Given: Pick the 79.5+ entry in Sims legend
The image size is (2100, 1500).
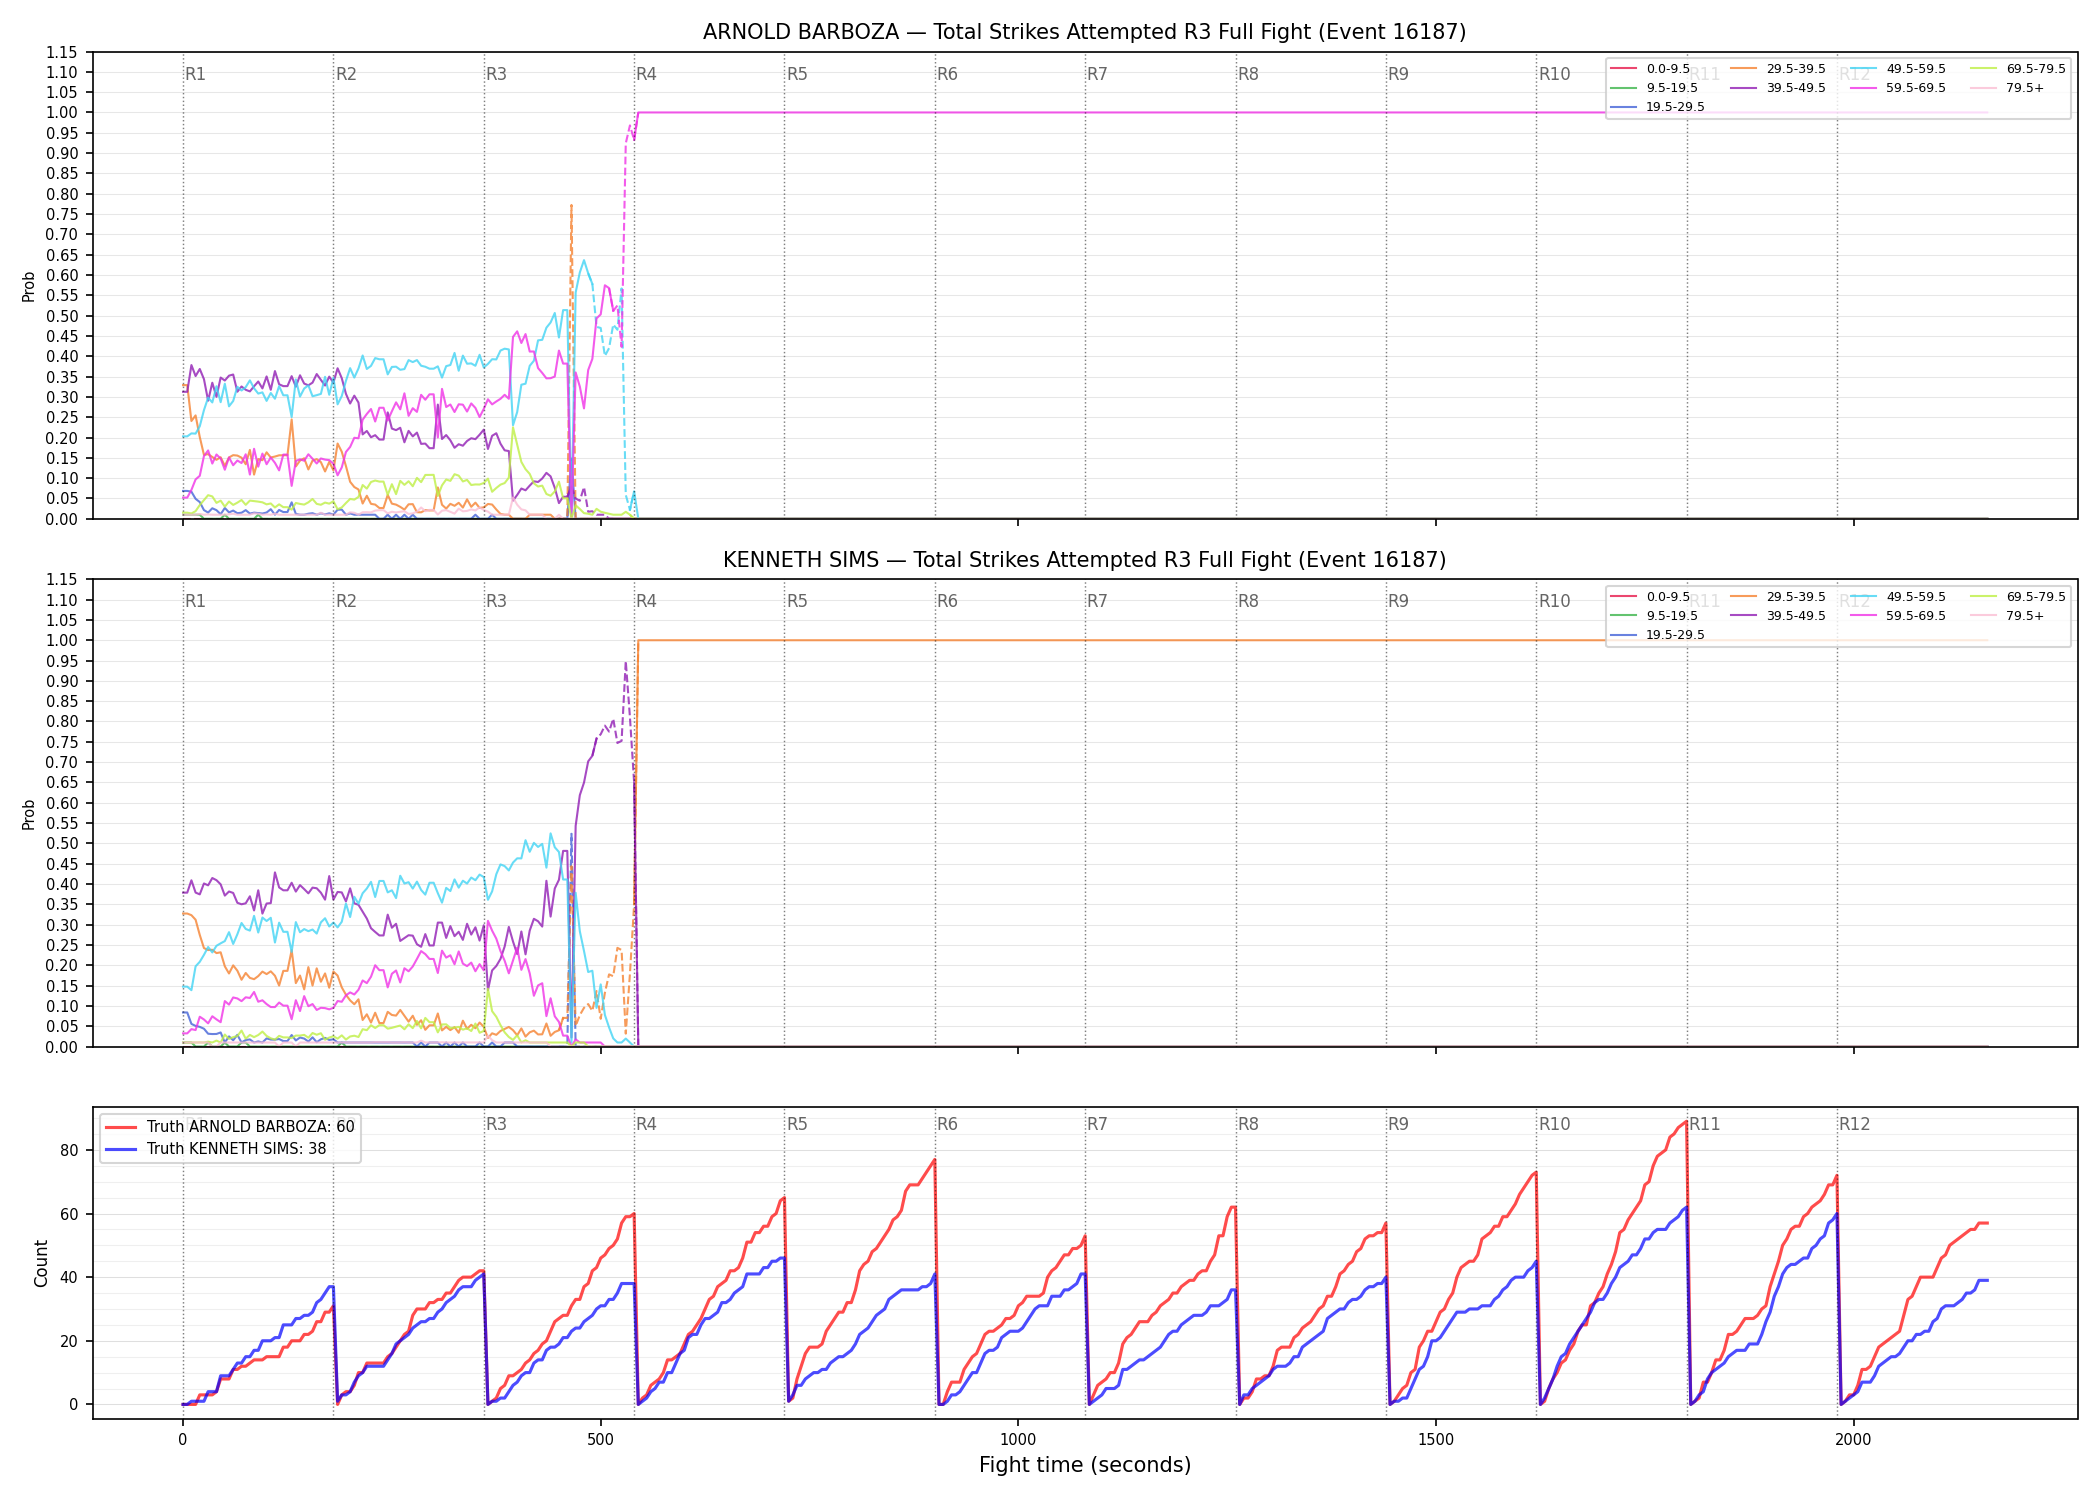Looking at the screenshot, I should pos(2008,616).
